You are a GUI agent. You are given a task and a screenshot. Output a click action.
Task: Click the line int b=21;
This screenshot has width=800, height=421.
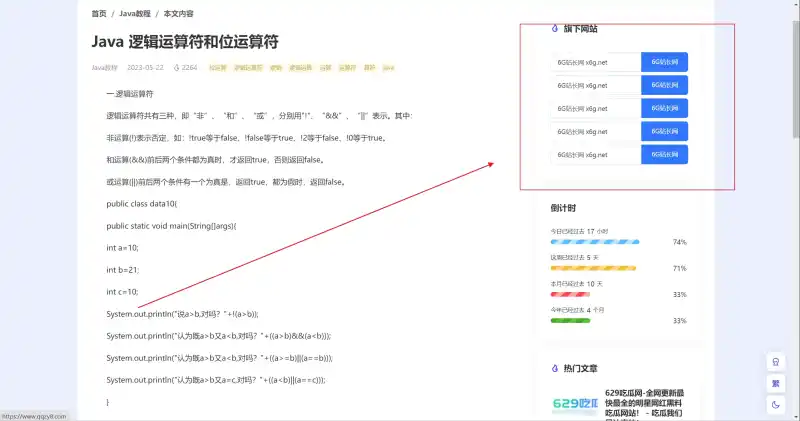(122, 269)
